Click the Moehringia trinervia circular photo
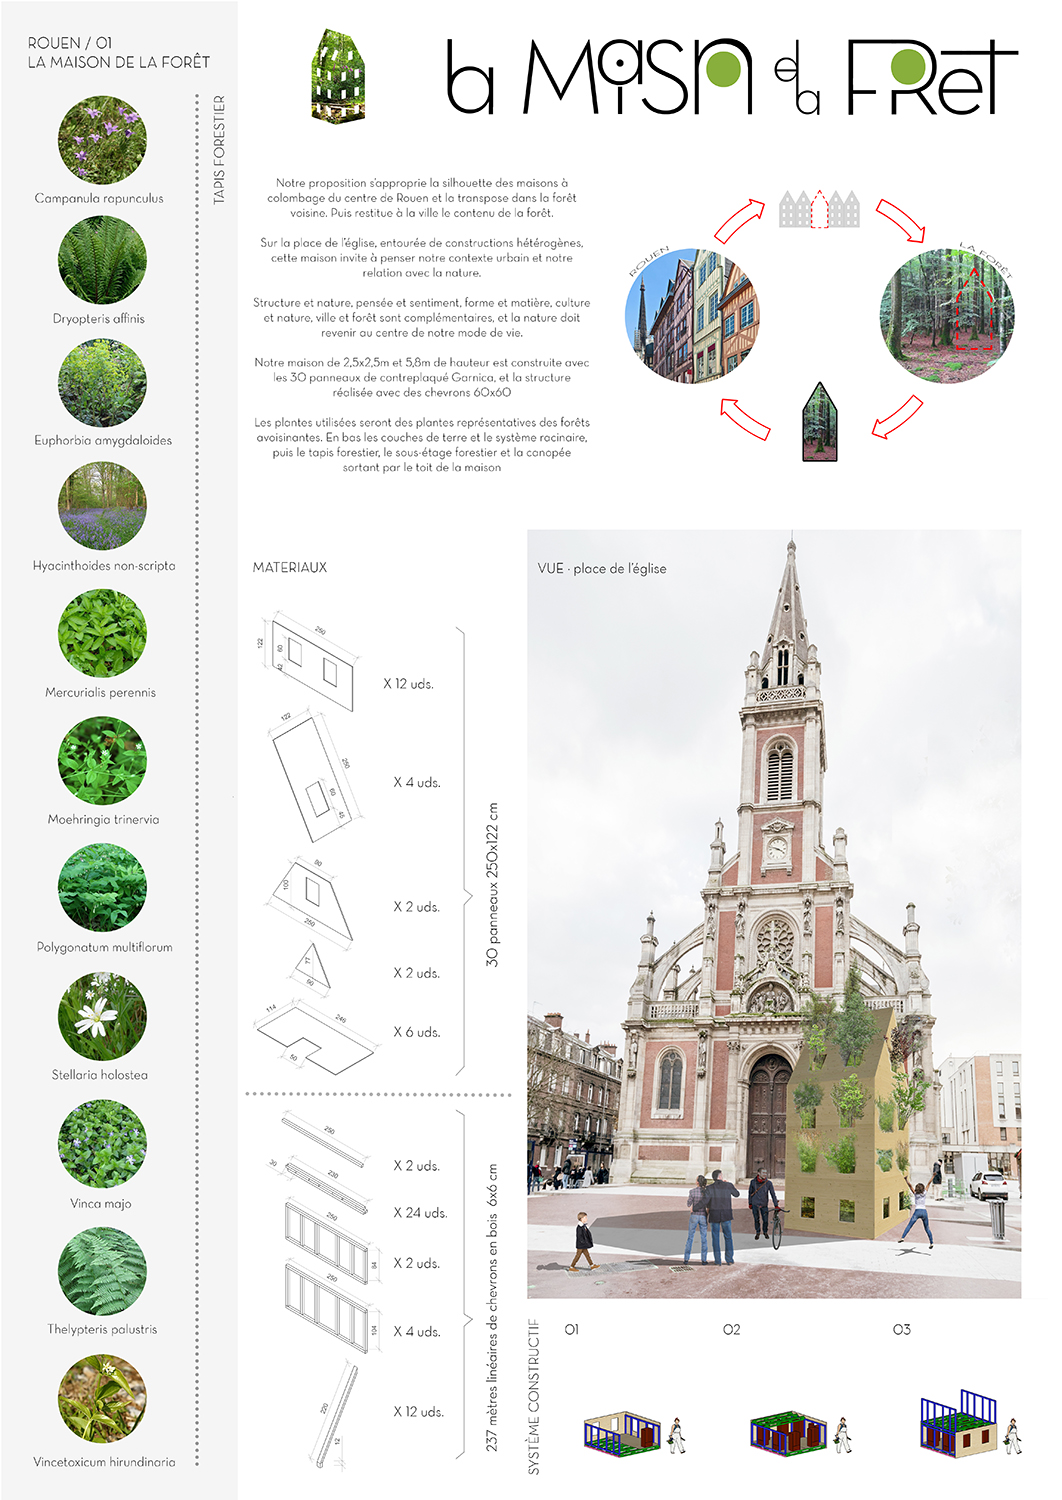1062x1500 pixels. click(102, 760)
